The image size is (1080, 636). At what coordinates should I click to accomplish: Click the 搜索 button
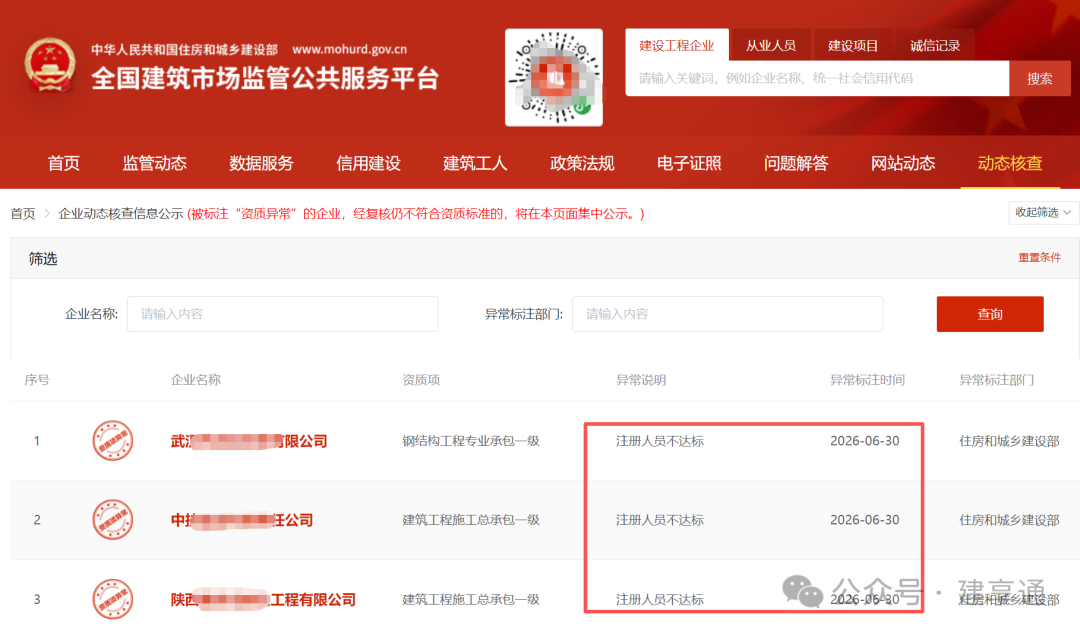[x=1039, y=79]
